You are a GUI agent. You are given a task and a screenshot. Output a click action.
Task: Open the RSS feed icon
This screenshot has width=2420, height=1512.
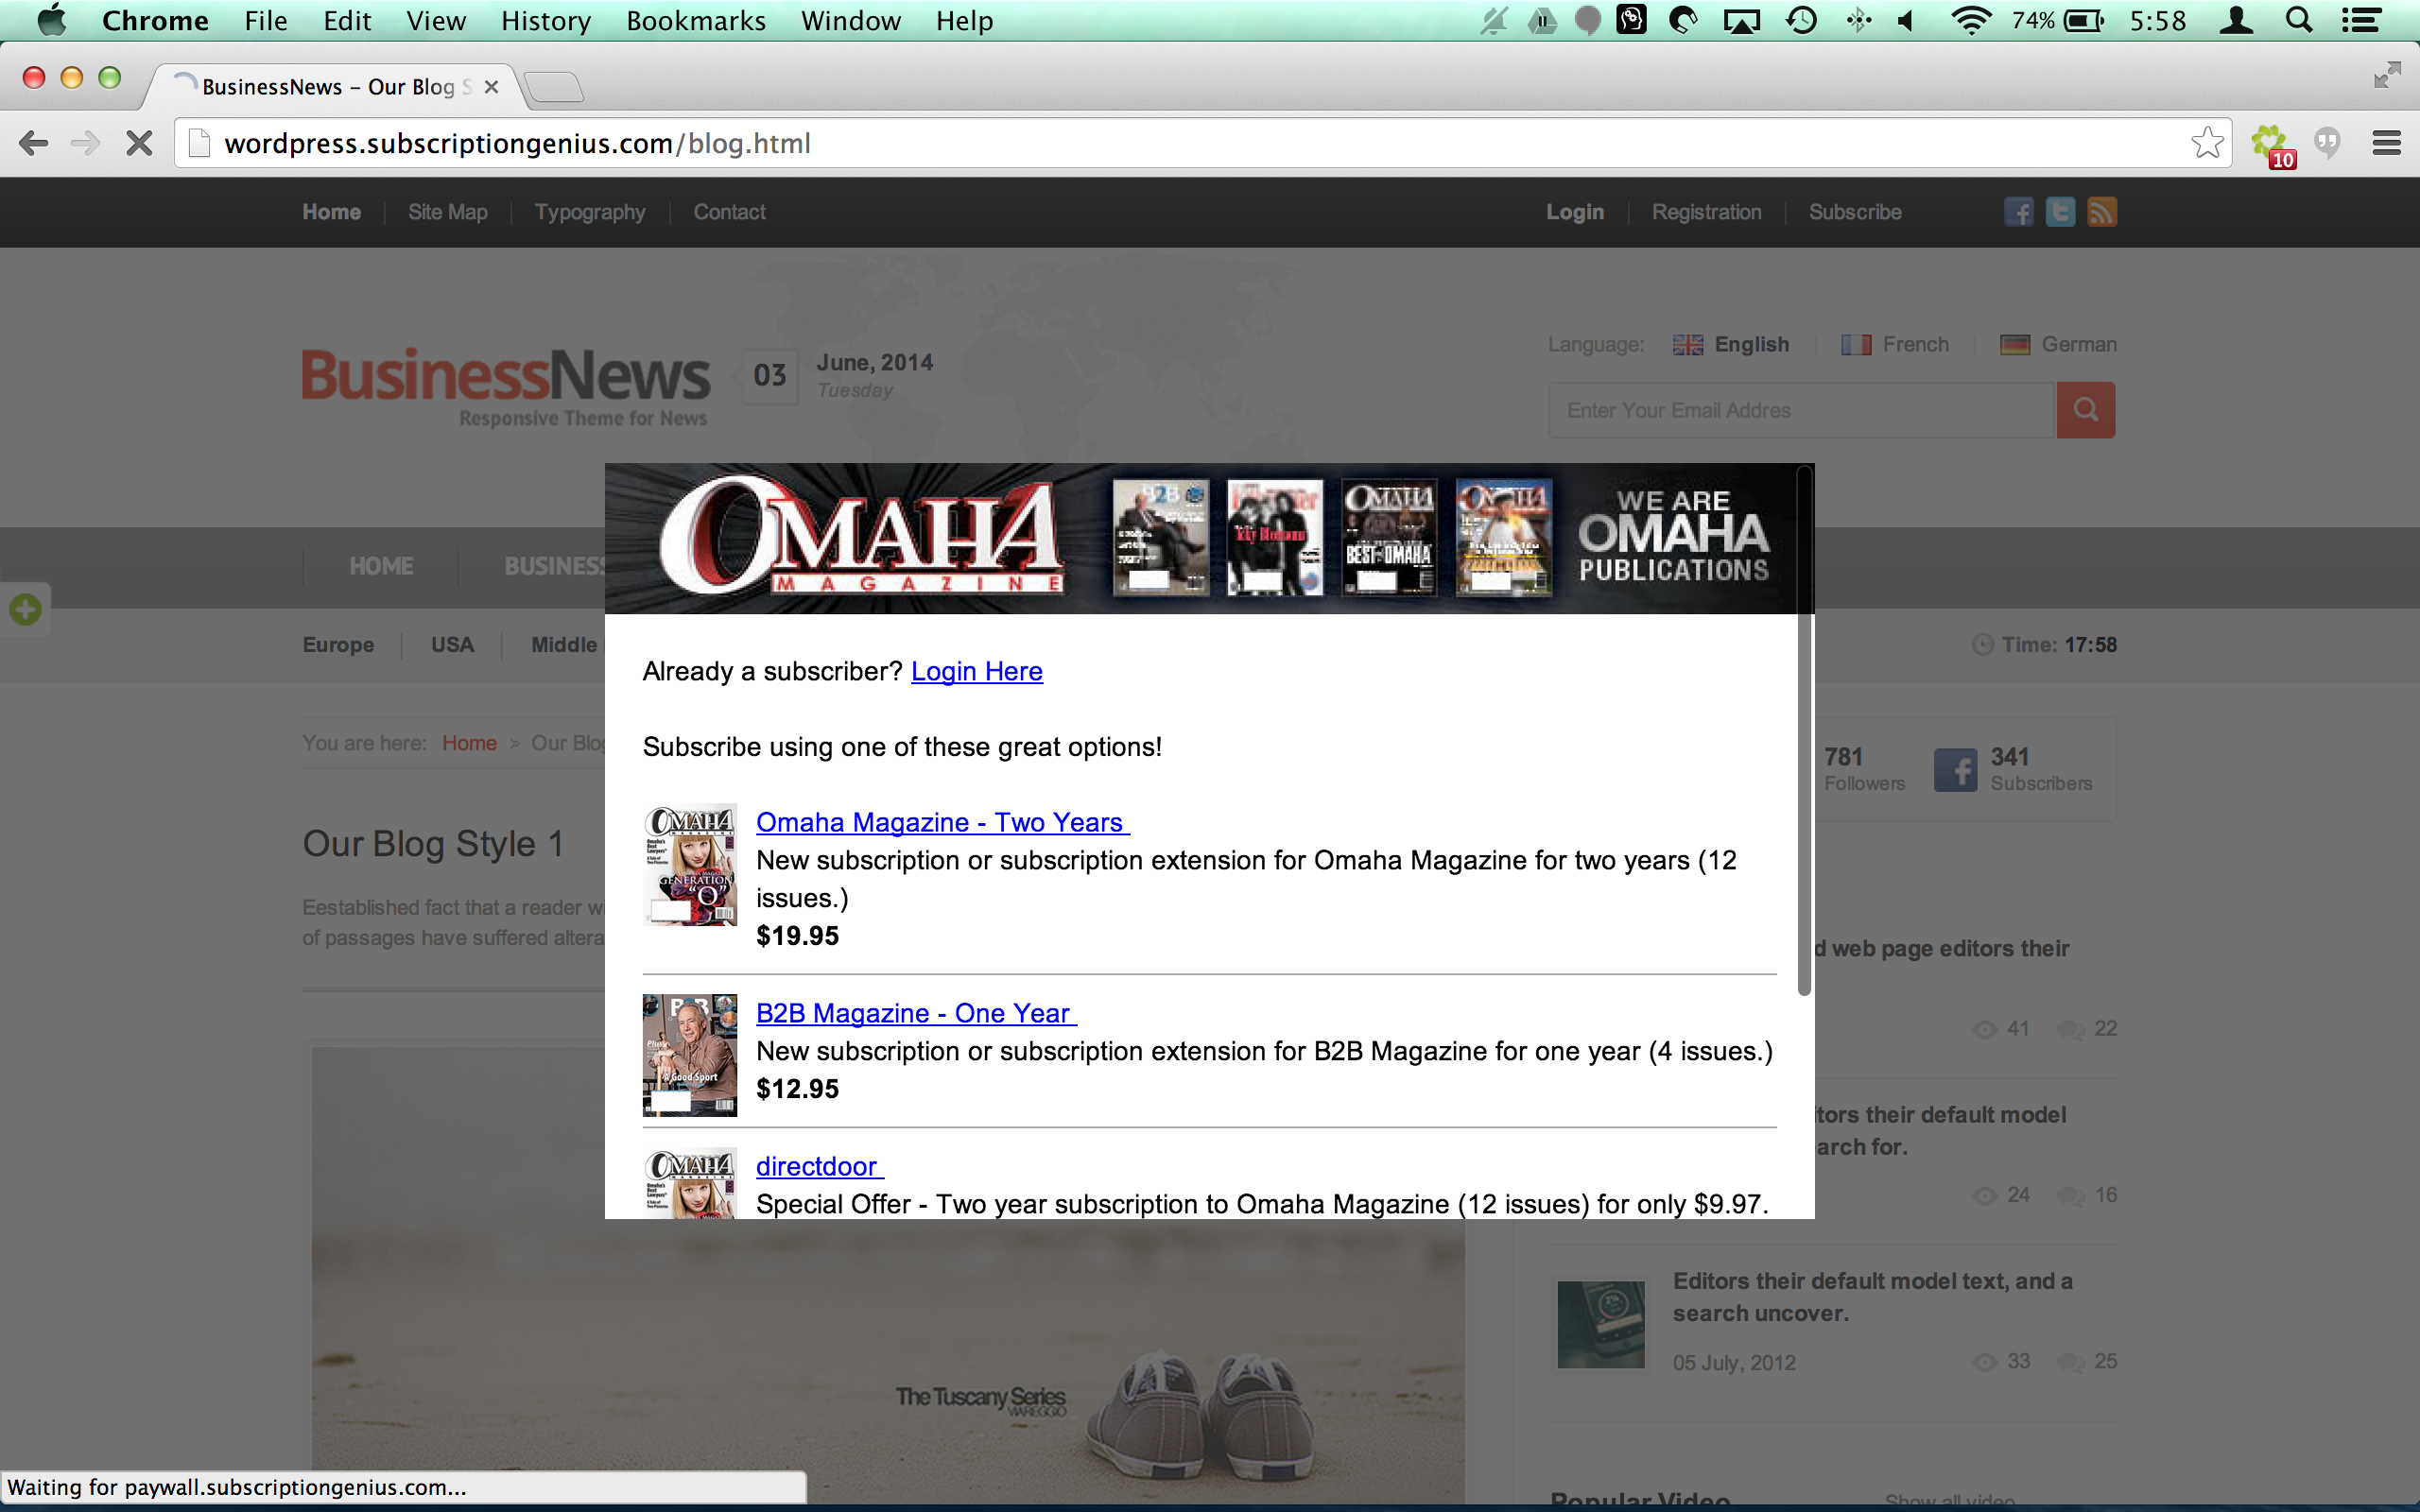(x=2102, y=212)
